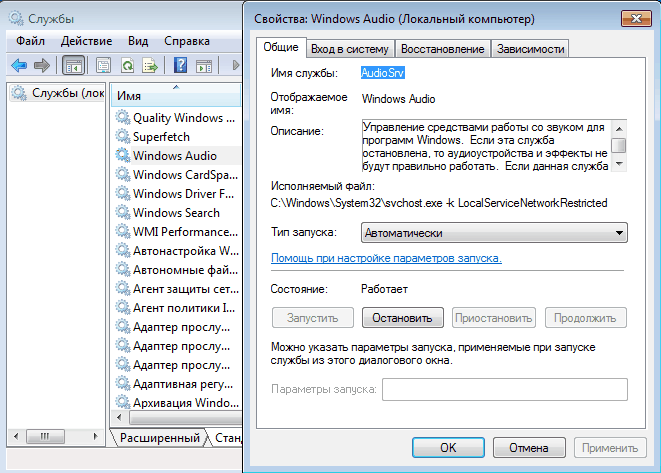661x473 pixels.
Task: Select Службы (локальные) tree node
Action: 58,93
